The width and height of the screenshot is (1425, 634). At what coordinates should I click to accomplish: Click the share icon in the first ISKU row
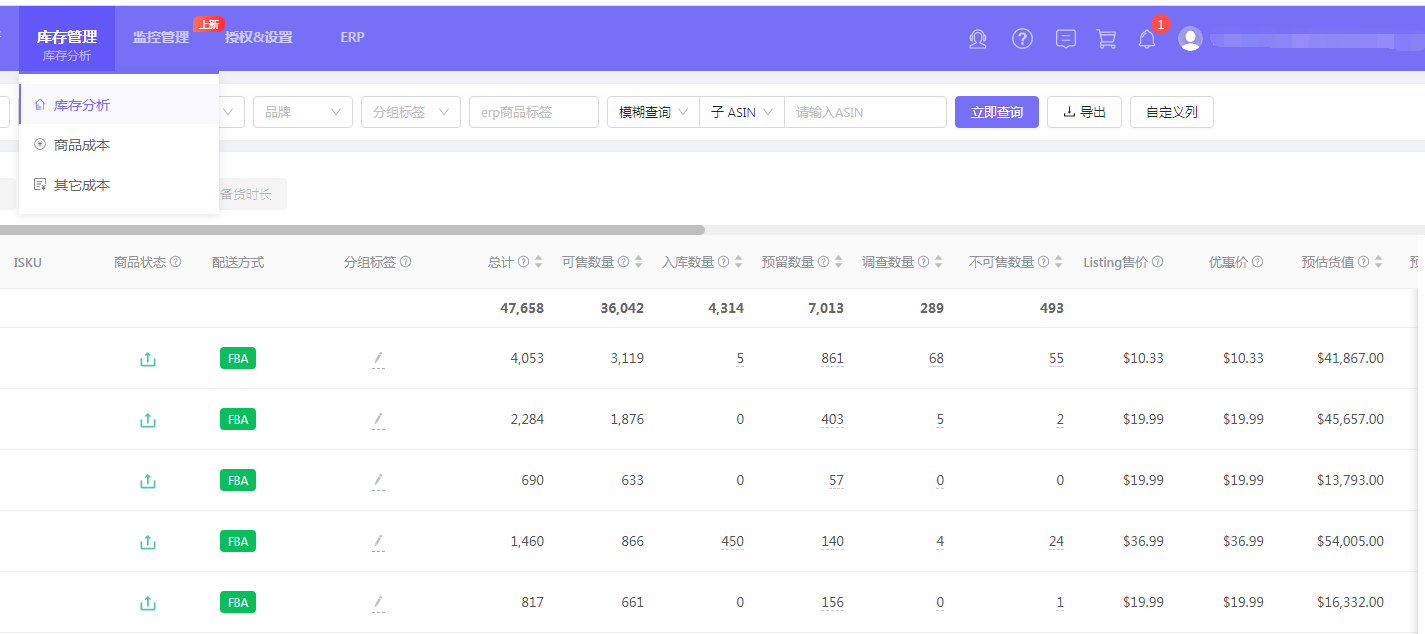click(147, 358)
